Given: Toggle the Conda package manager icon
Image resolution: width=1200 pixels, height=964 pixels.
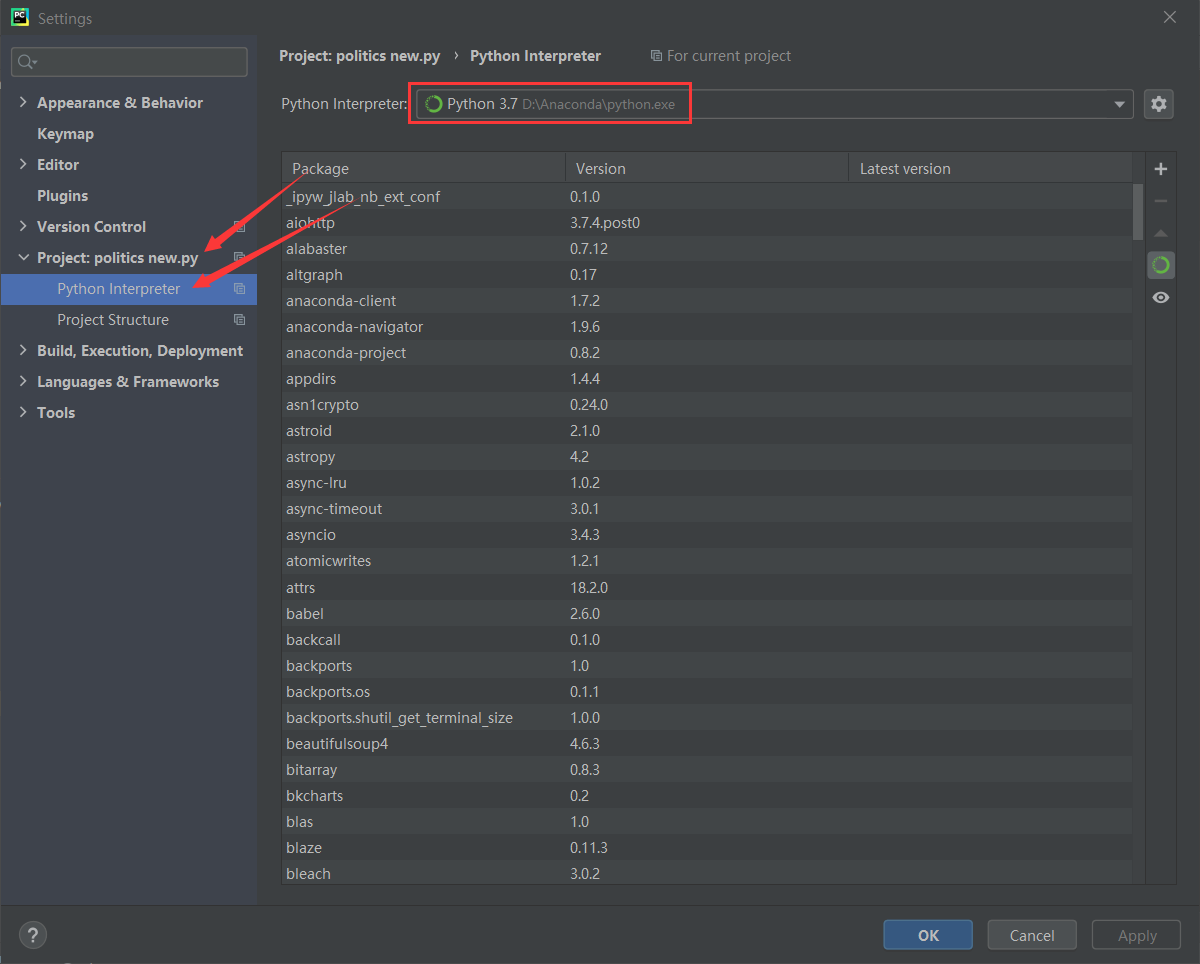Looking at the screenshot, I should [1161, 265].
